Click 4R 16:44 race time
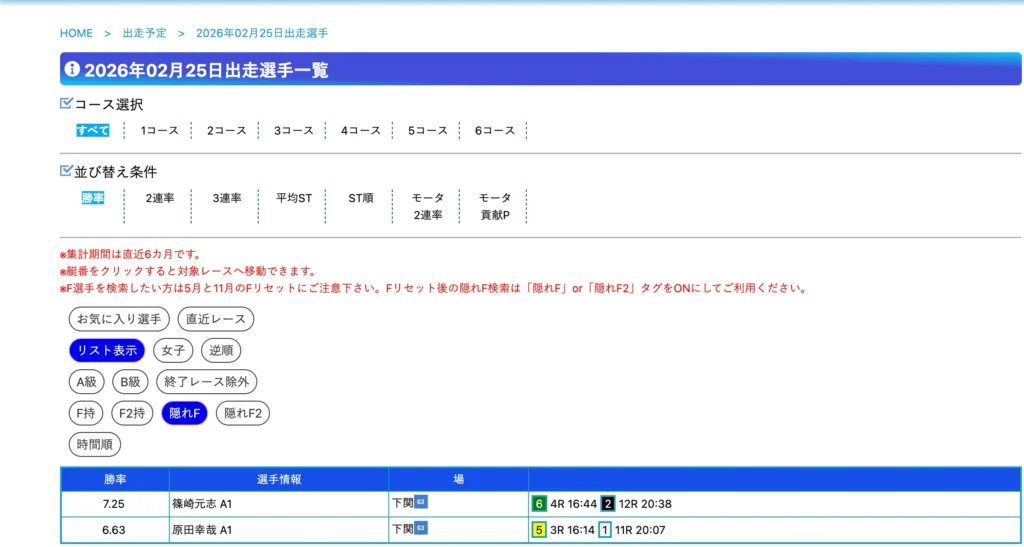This screenshot has width=1024, height=547. [572, 504]
